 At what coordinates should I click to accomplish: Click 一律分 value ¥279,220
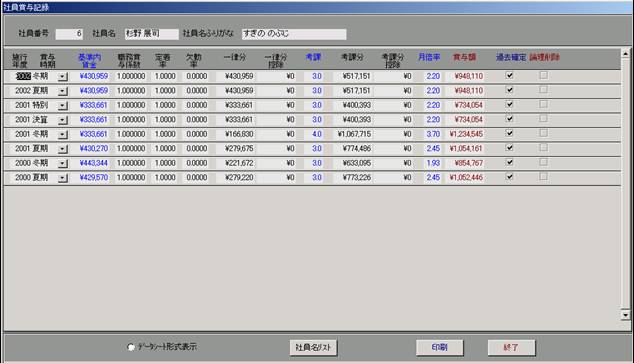[x=239, y=177]
